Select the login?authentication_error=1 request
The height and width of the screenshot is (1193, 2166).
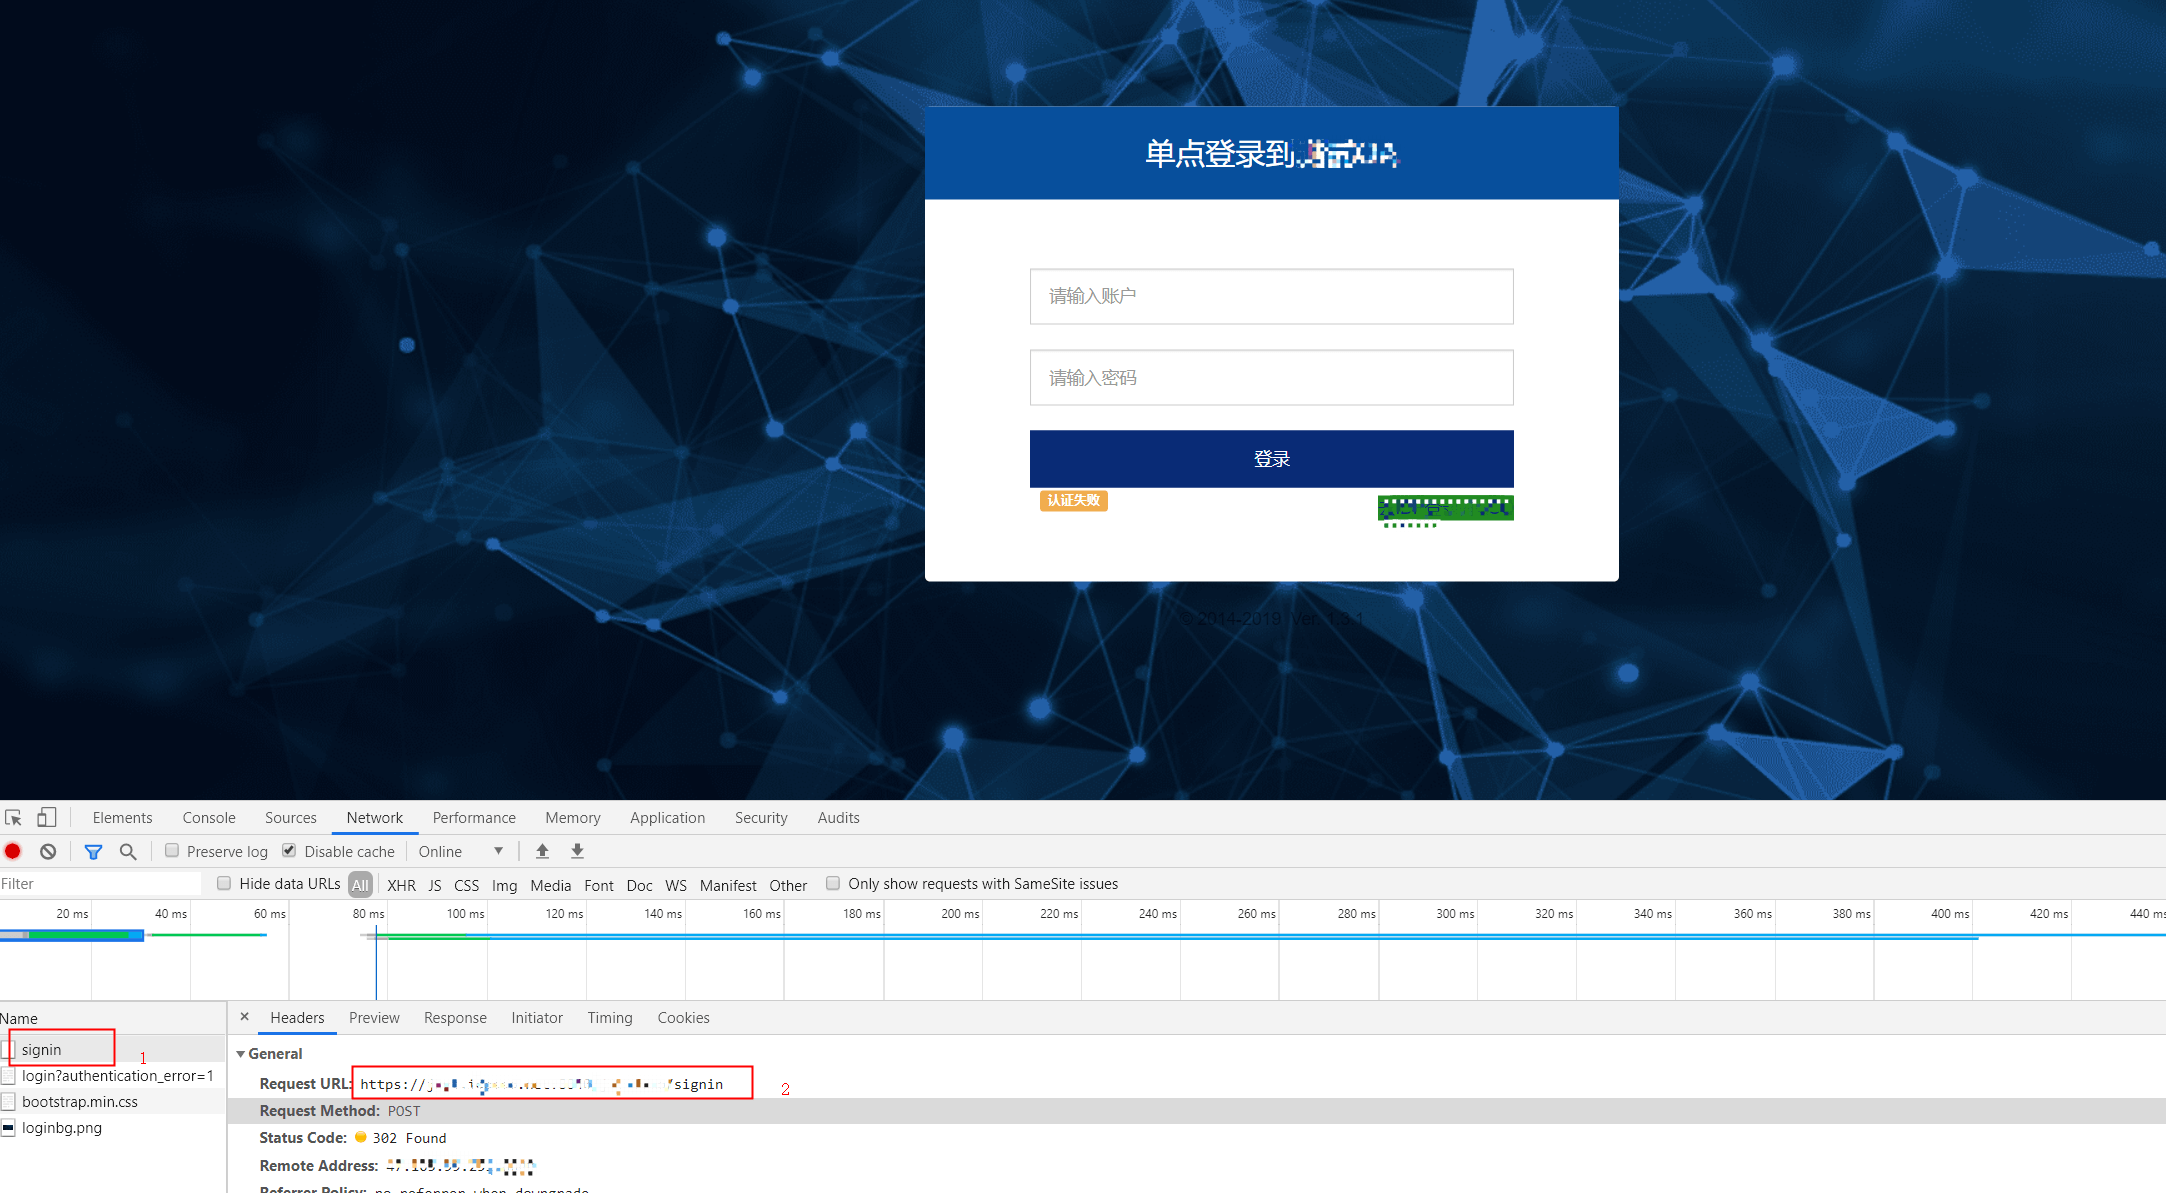(117, 1076)
